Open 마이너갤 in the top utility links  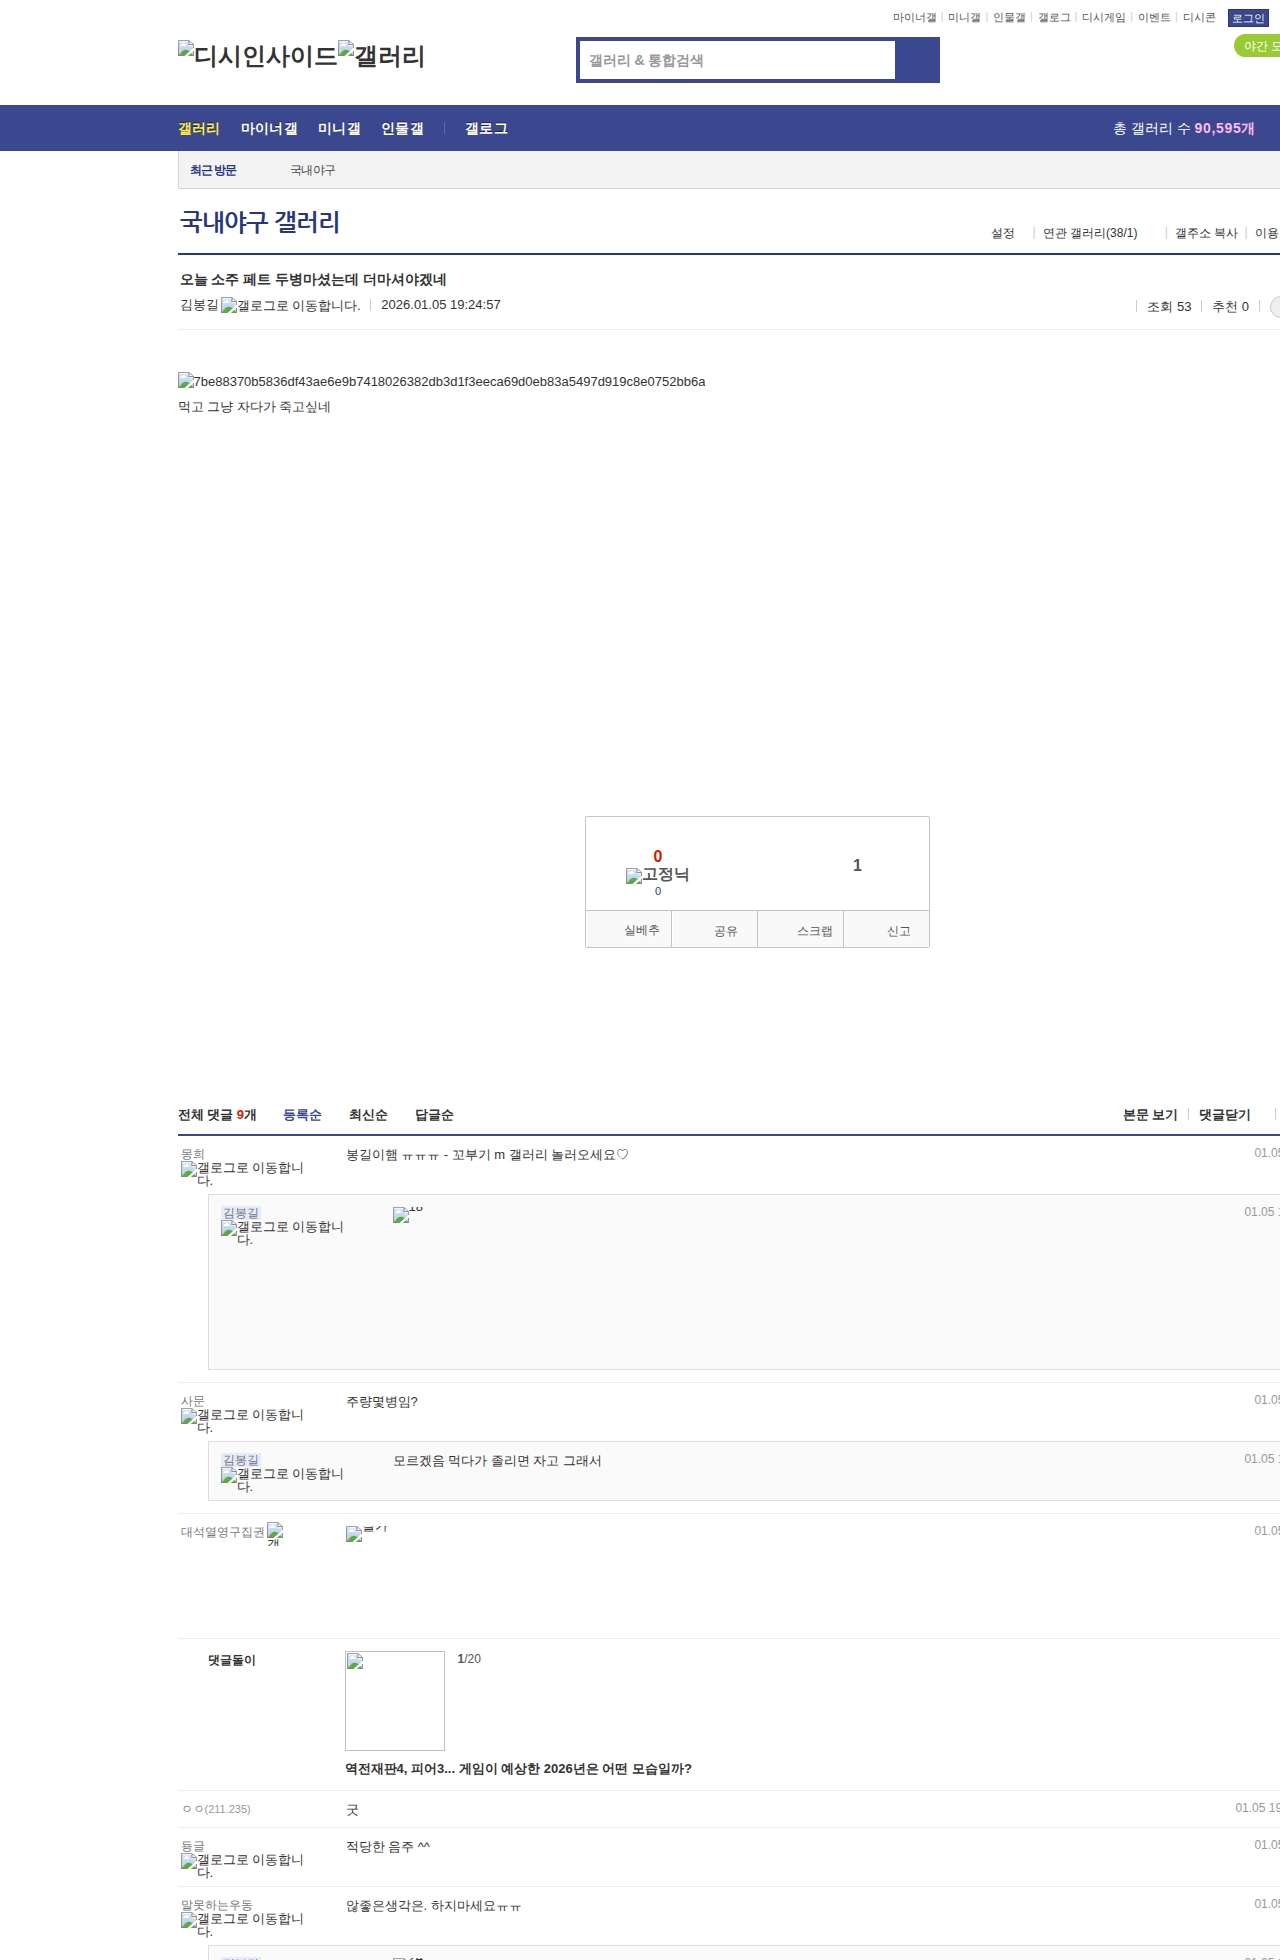pyautogui.click(x=915, y=18)
